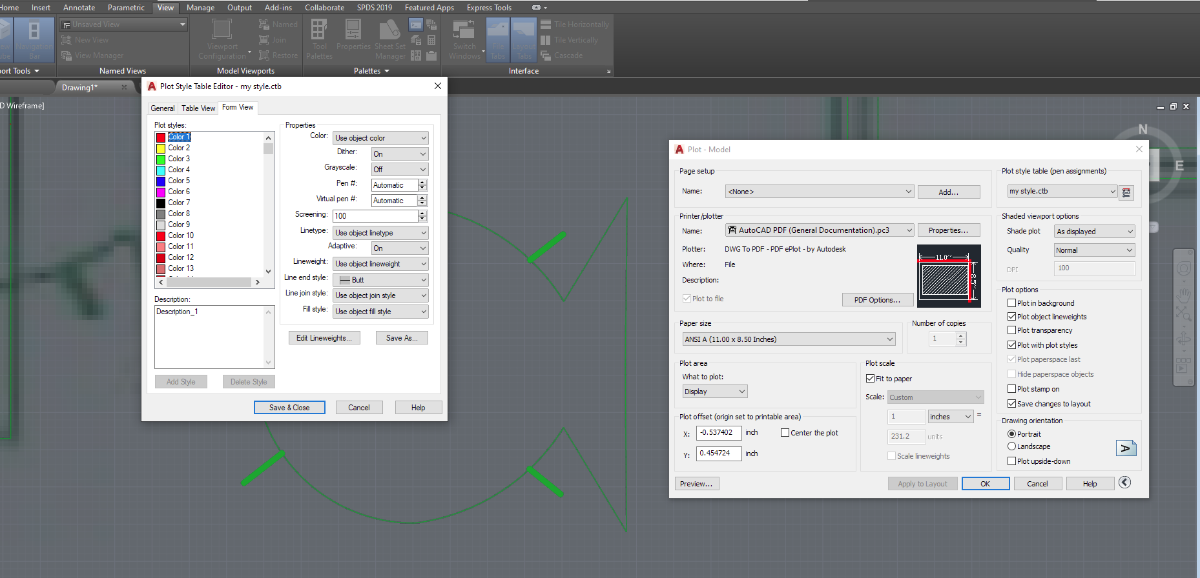The image size is (1200, 578).
Task: Enable Plot transparency checkbox
Action: [x=1011, y=330]
